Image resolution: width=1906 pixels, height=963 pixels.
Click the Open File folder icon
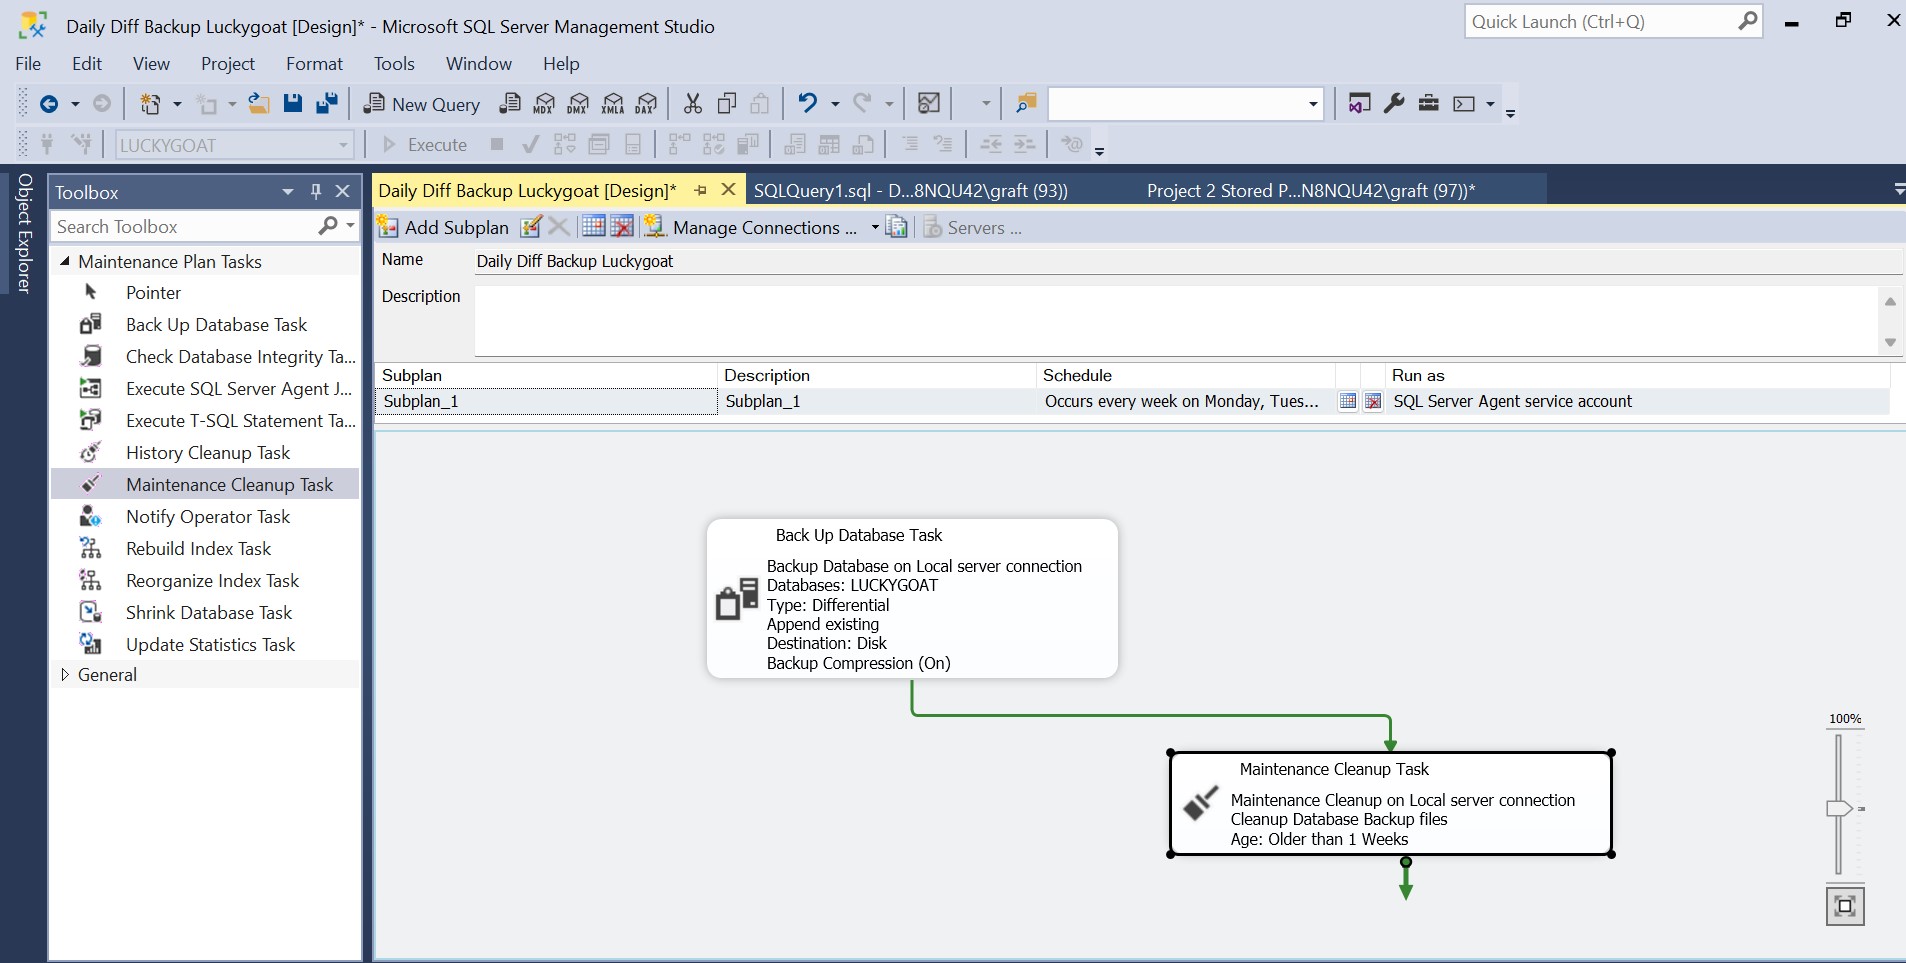click(x=259, y=103)
